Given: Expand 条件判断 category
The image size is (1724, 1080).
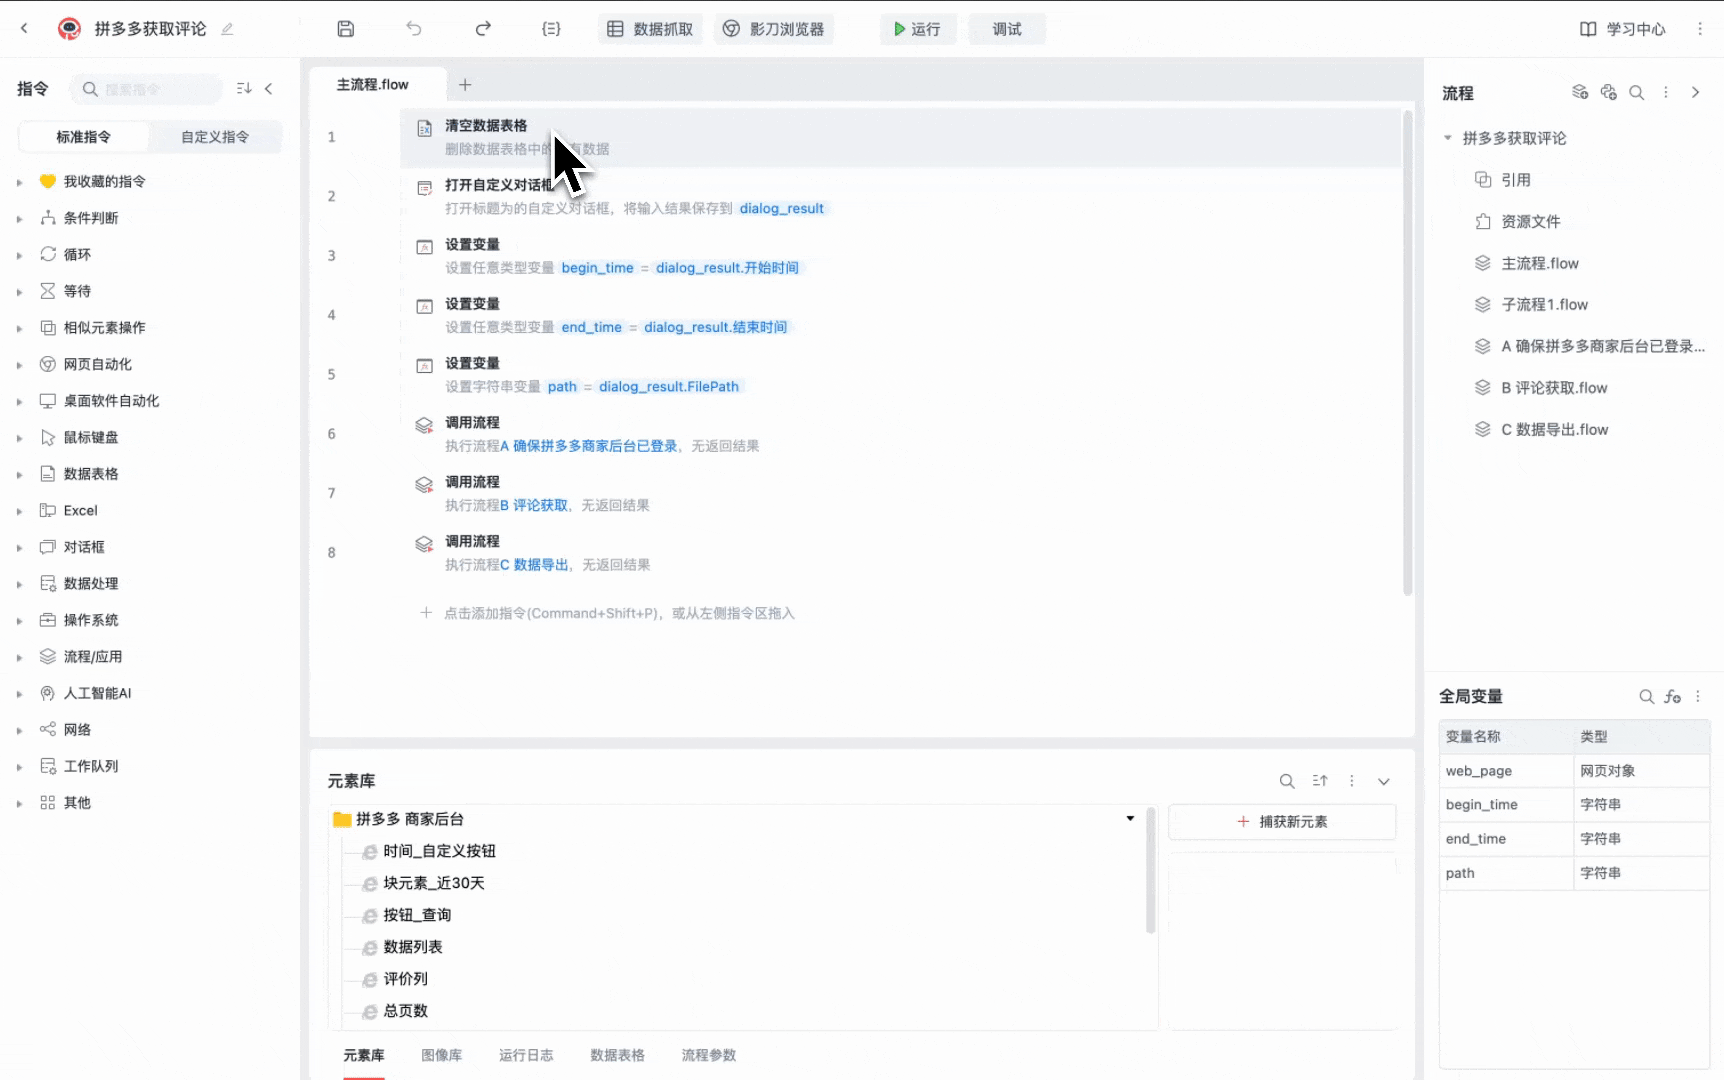Looking at the screenshot, I should coord(19,218).
